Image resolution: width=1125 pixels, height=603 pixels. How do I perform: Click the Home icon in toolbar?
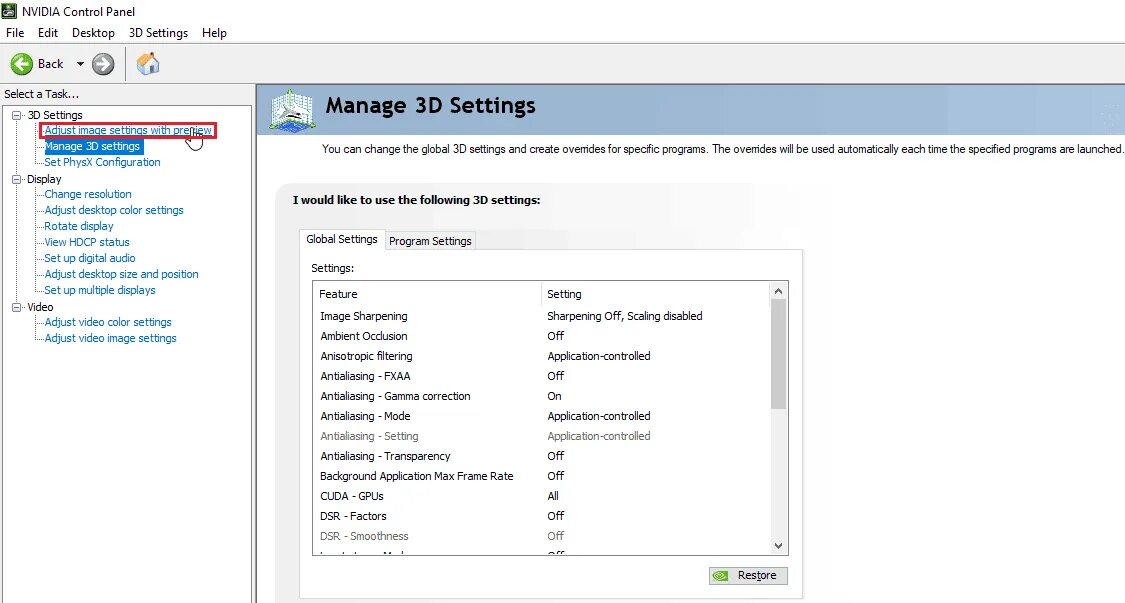coord(148,64)
